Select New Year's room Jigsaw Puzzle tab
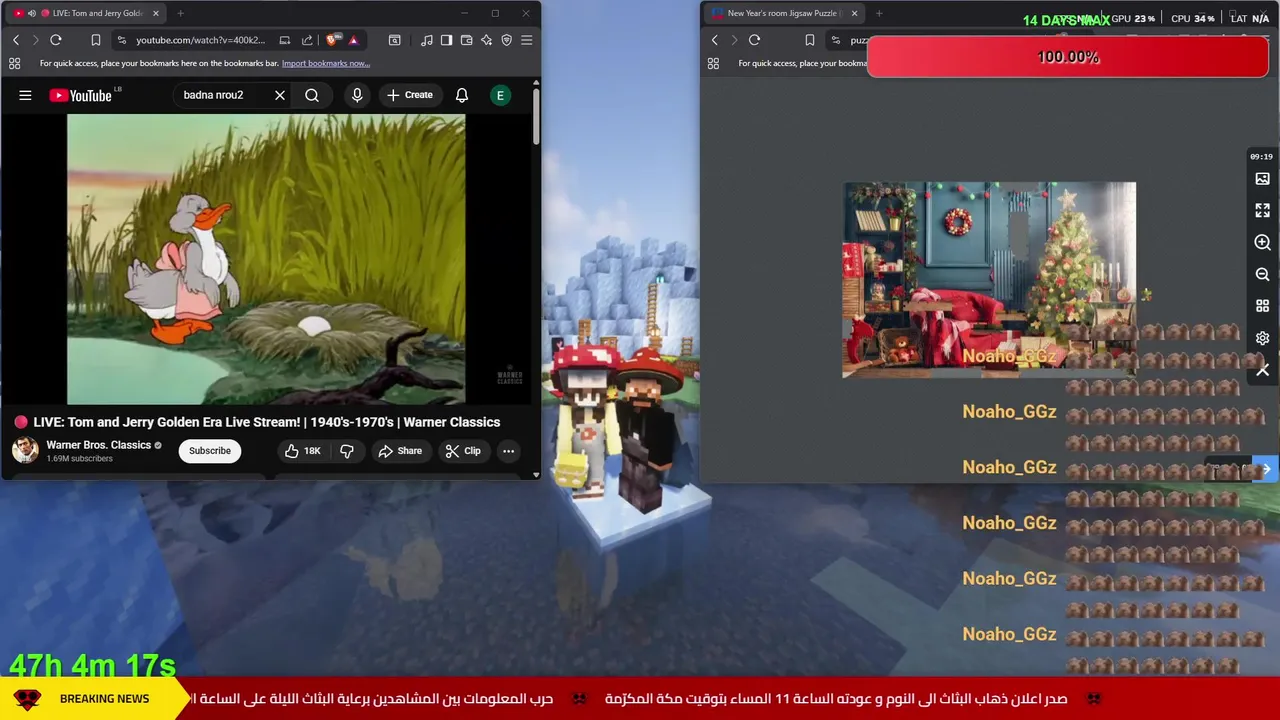This screenshot has height=720, width=1280. (783, 13)
